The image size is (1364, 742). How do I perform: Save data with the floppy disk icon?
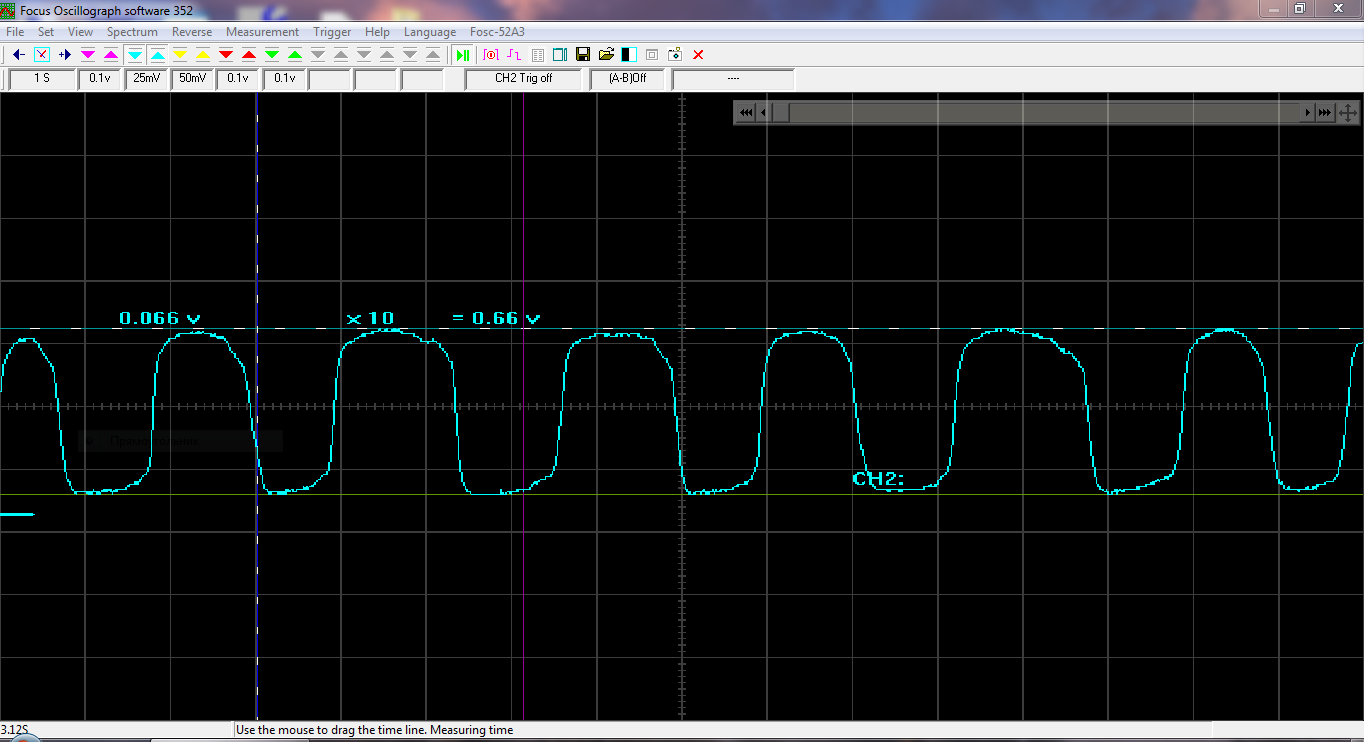click(x=583, y=55)
